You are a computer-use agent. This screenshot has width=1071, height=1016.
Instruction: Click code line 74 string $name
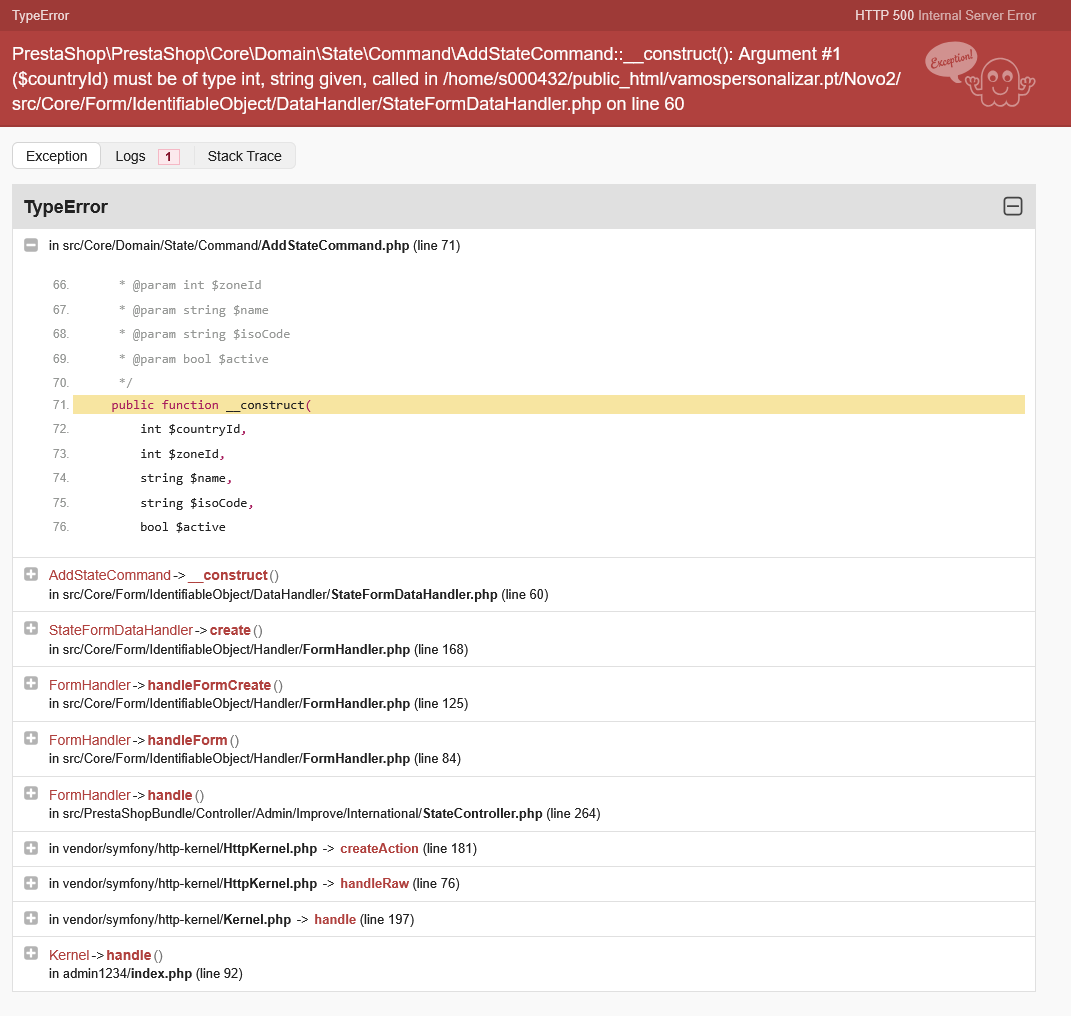tap(186, 478)
